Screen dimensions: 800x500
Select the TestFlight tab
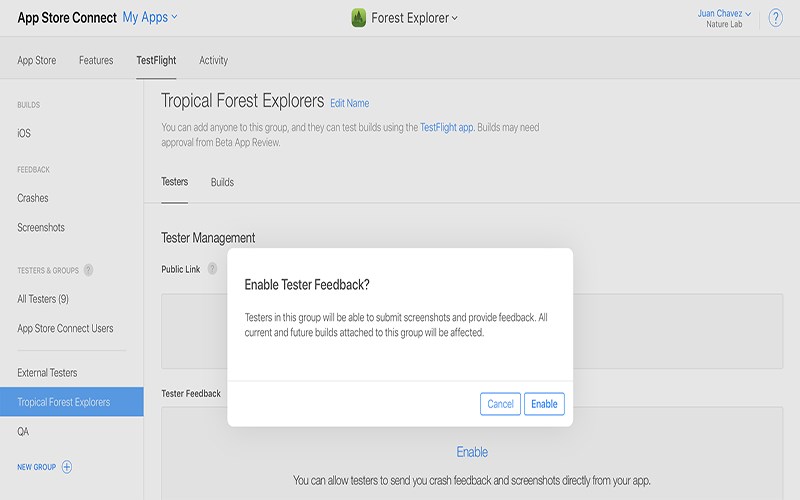coord(156,60)
